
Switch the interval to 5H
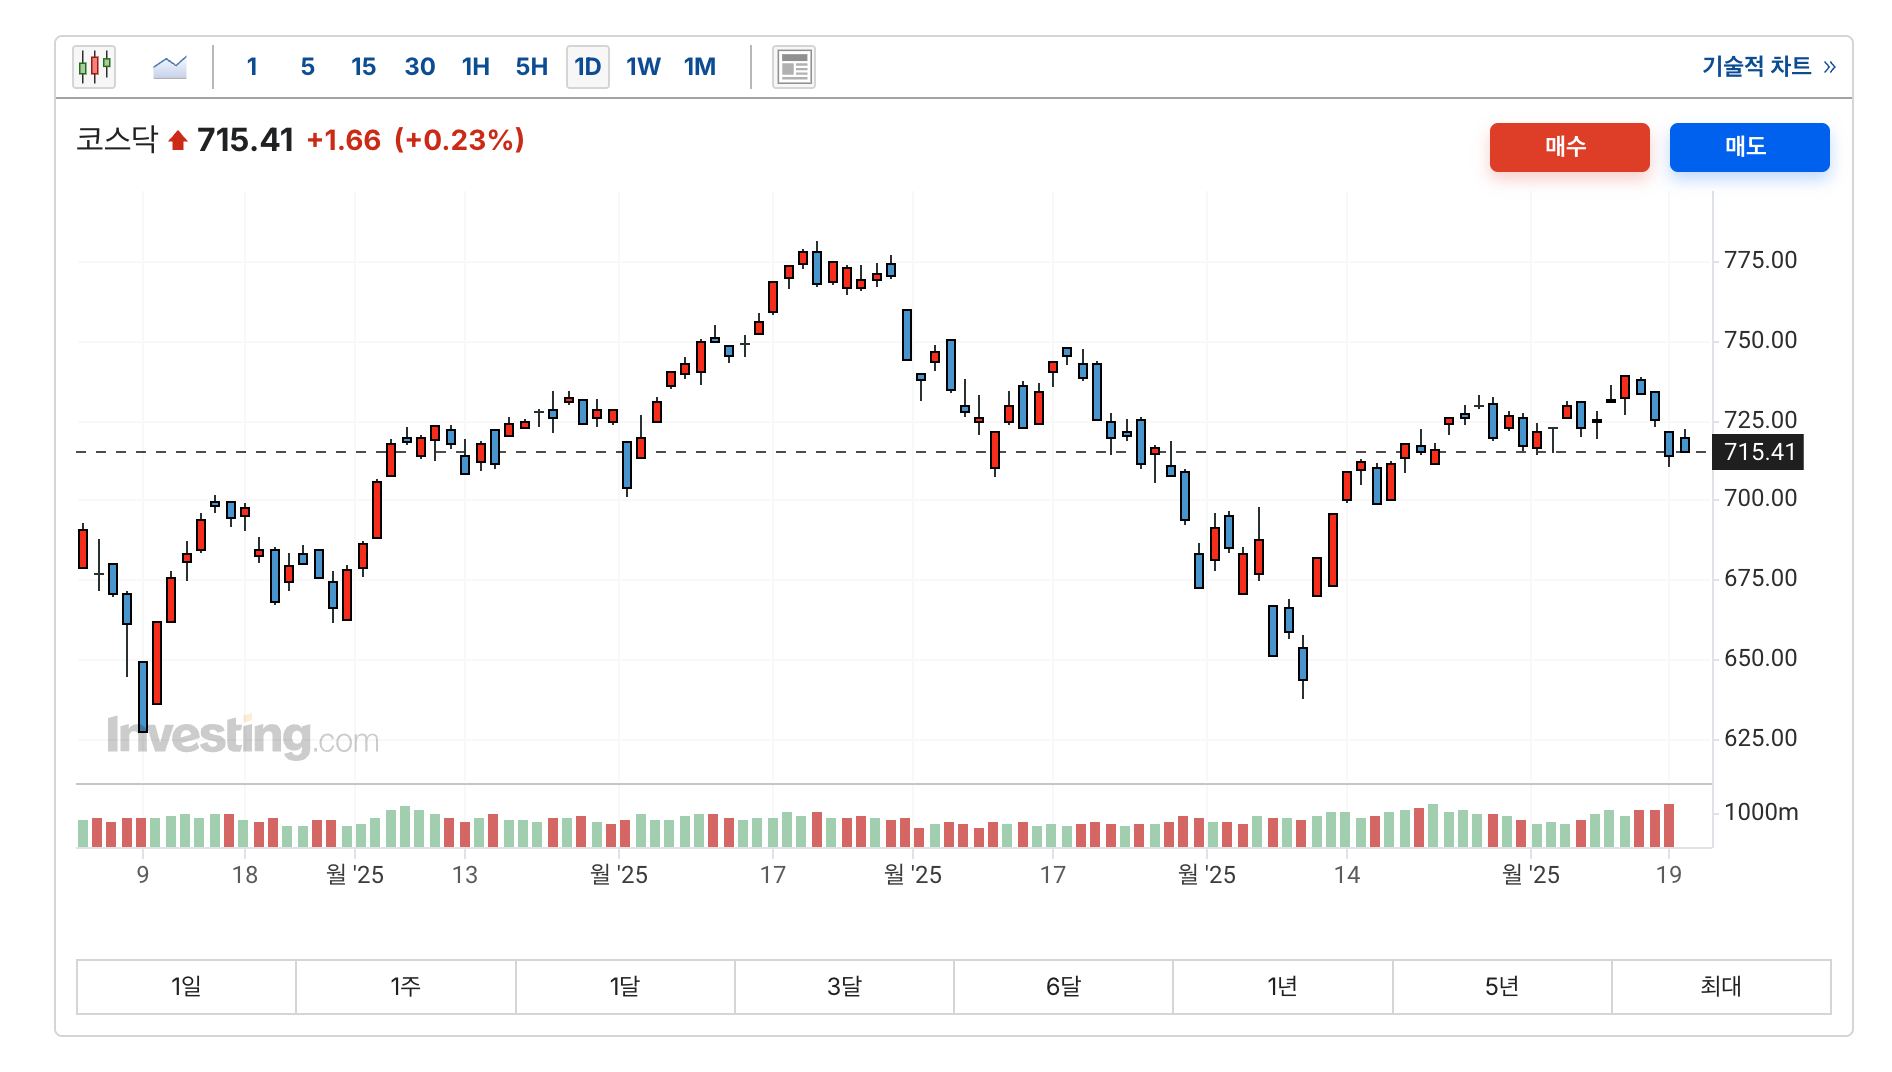pyautogui.click(x=531, y=67)
